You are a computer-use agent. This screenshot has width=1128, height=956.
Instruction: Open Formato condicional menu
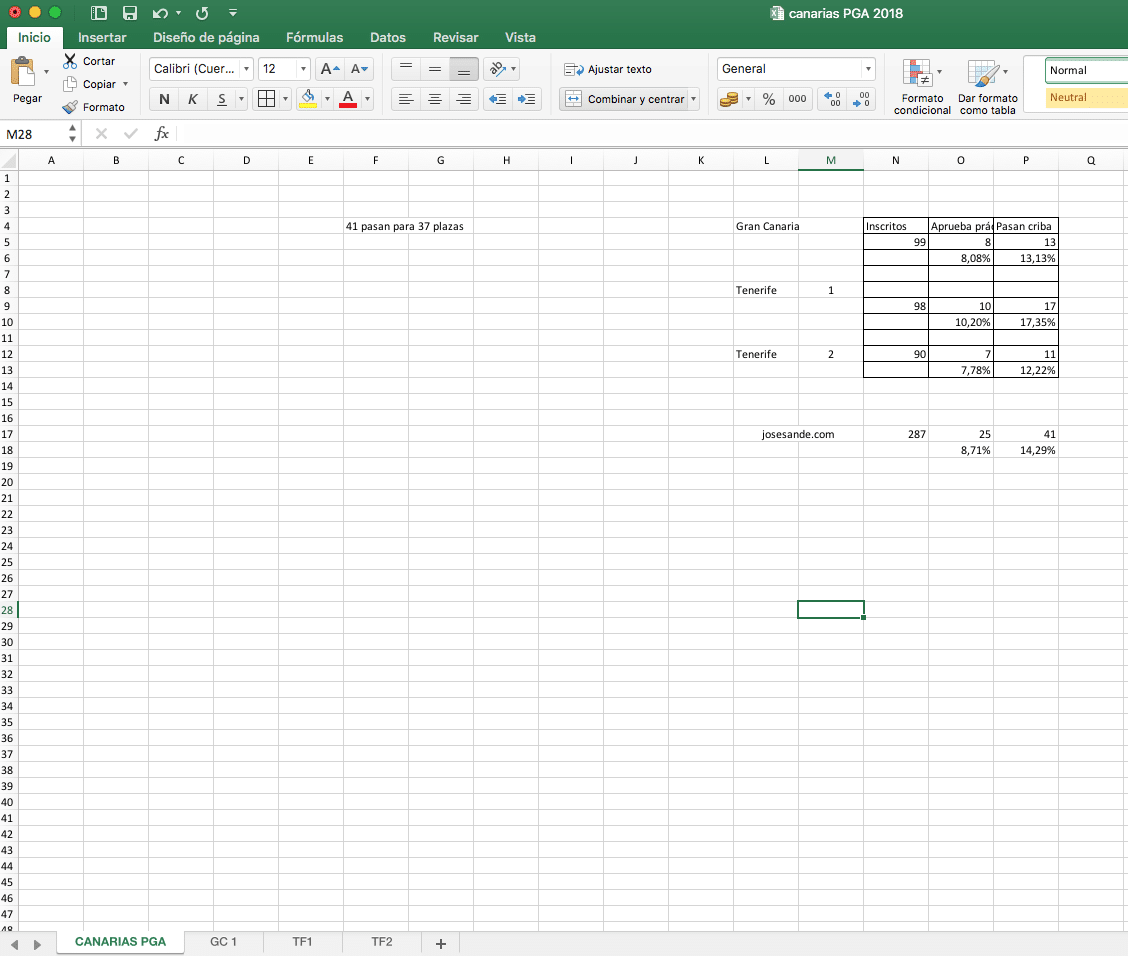(x=922, y=86)
